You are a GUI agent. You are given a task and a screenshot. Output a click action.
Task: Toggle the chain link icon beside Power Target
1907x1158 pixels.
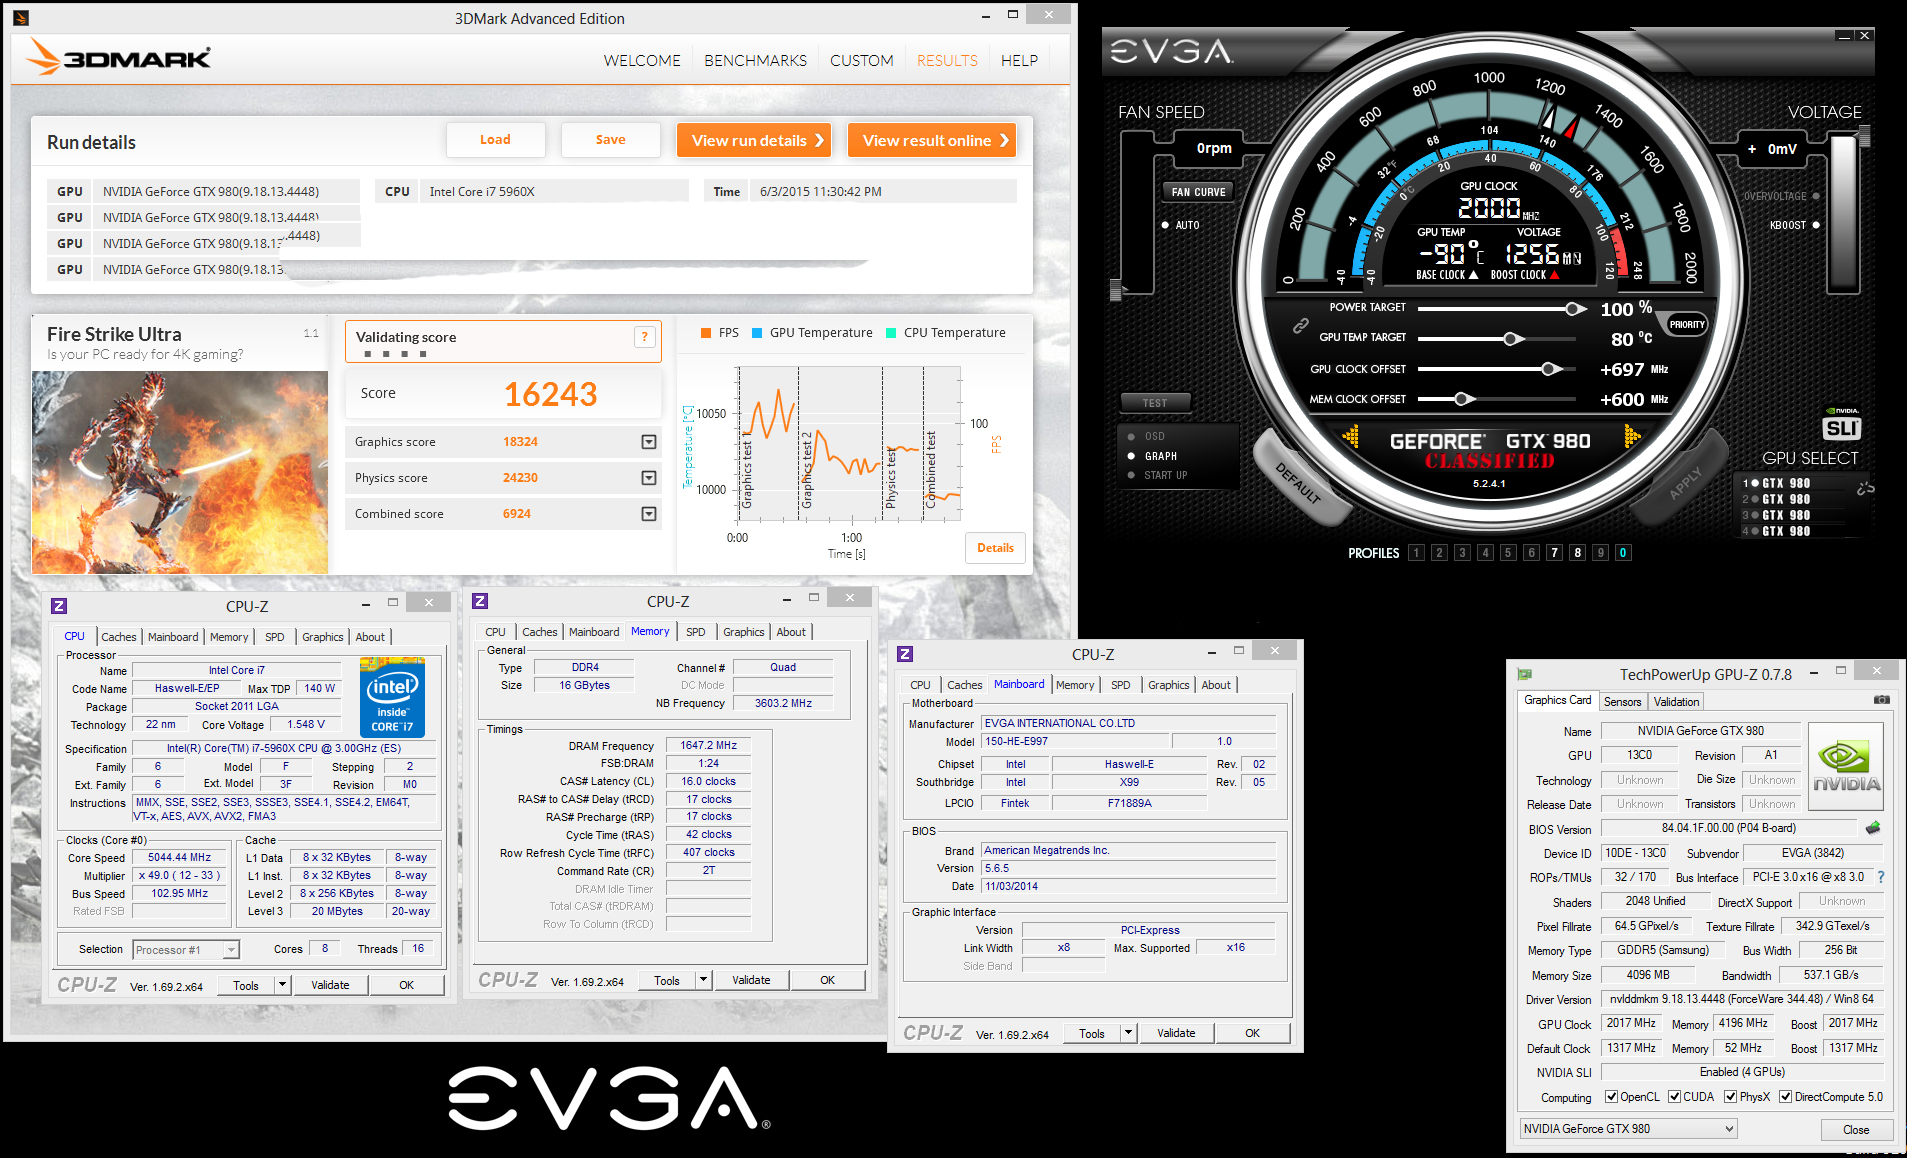tap(1300, 325)
